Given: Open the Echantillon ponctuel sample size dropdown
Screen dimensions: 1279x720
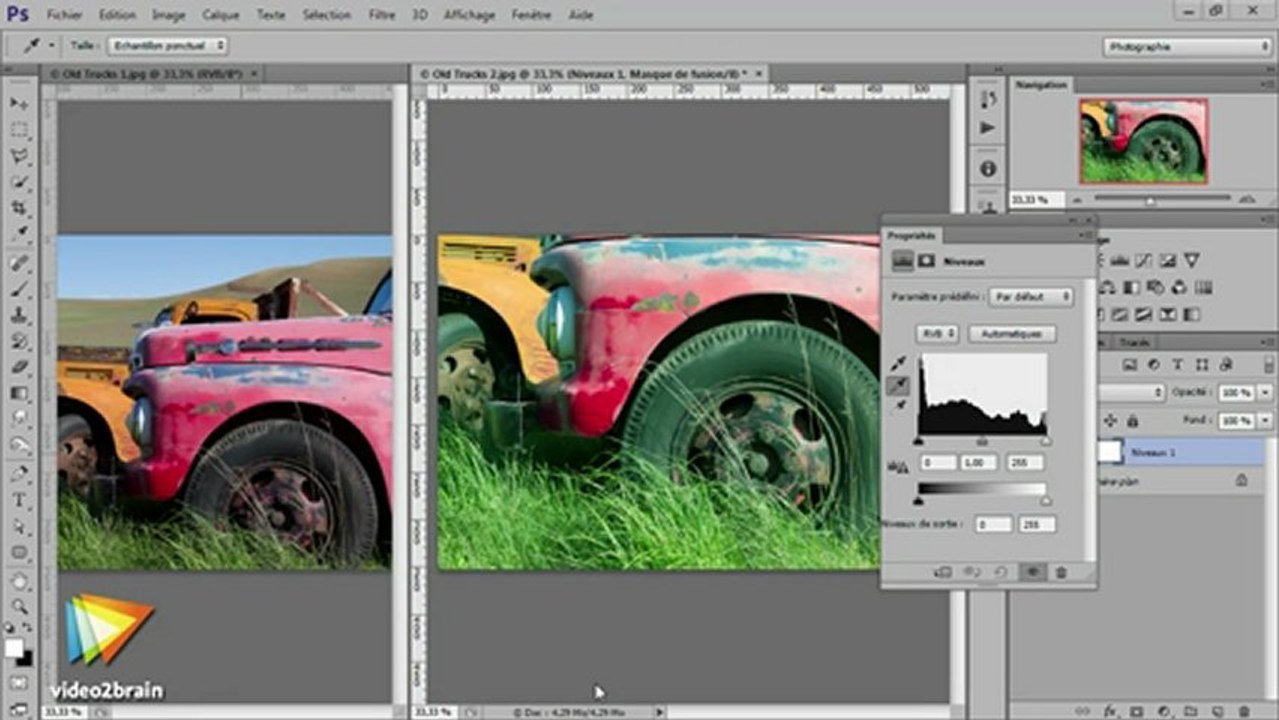Looking at the screenshot, I should [x=168, y=46].
